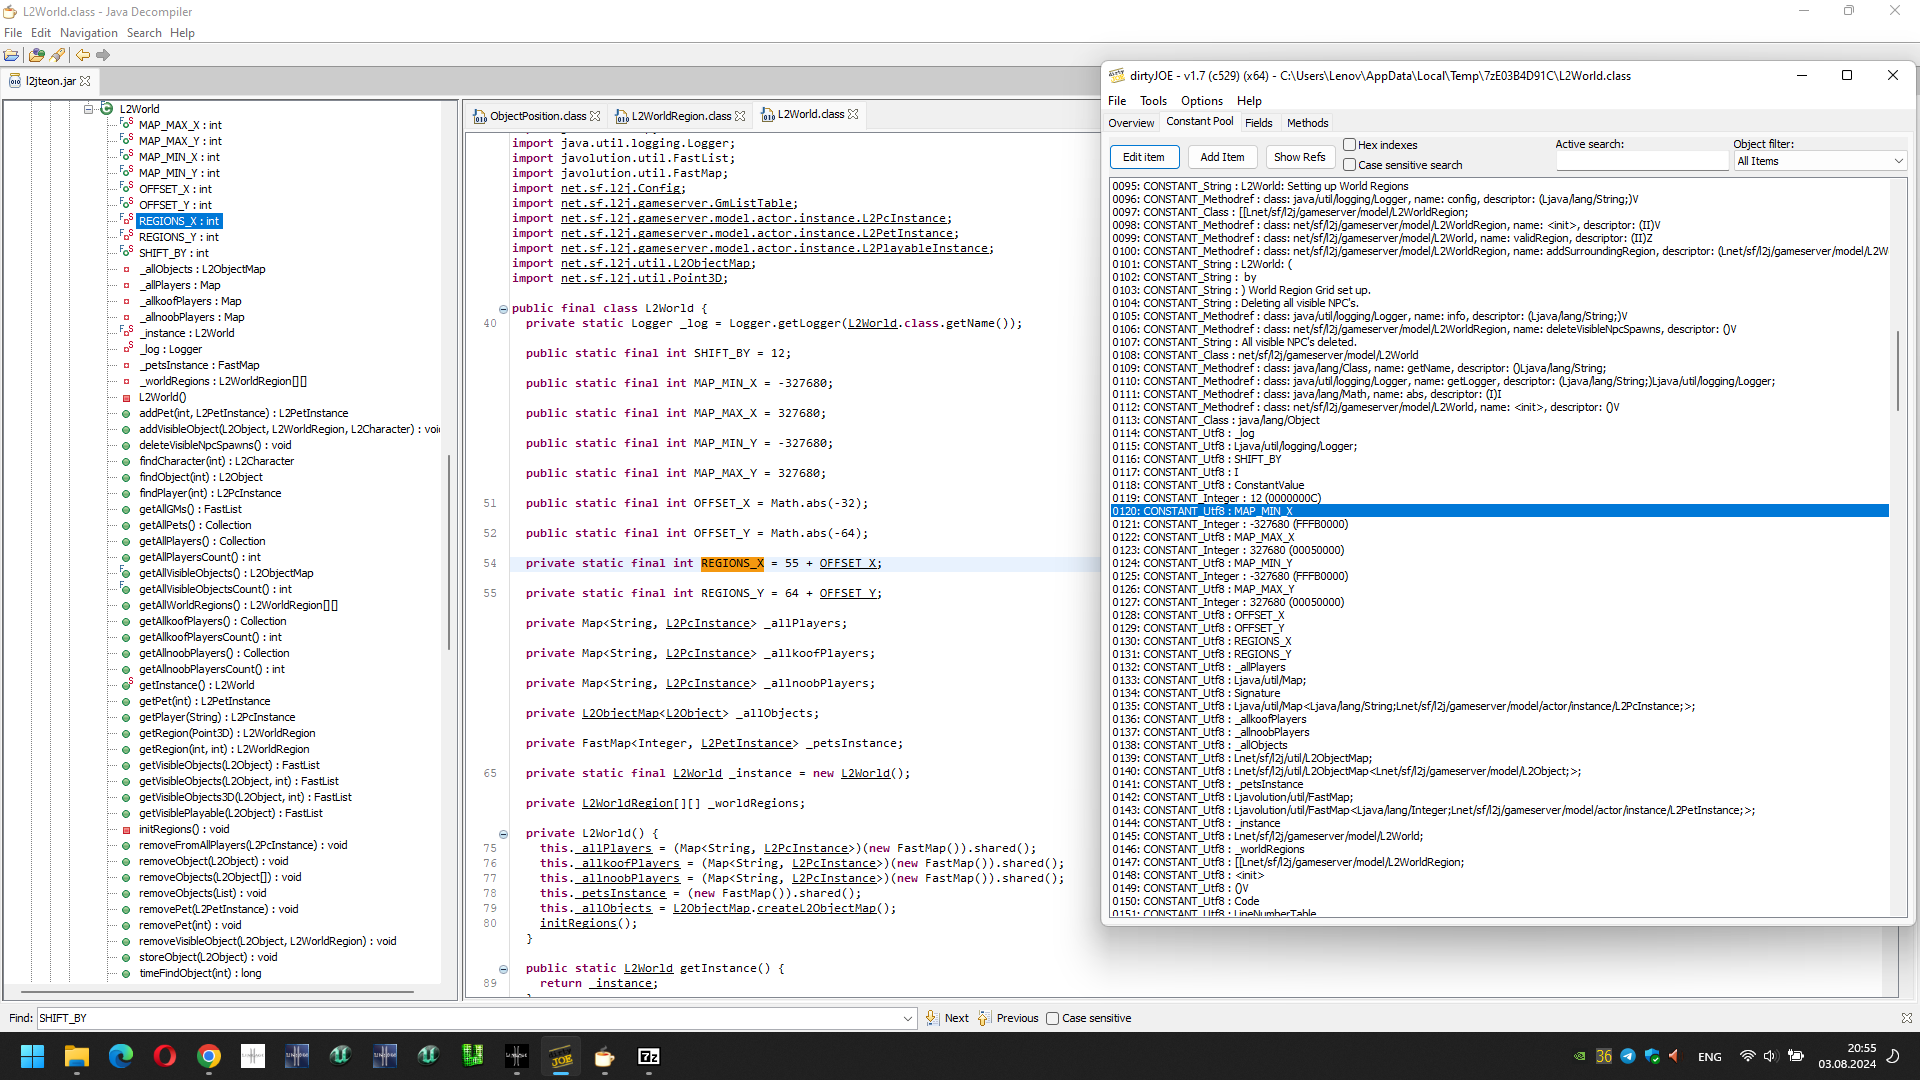The width and height of the screenshot is (1920, 1080).
Task: Collapse the L2World tree node
Action: (x=88, y=109)
